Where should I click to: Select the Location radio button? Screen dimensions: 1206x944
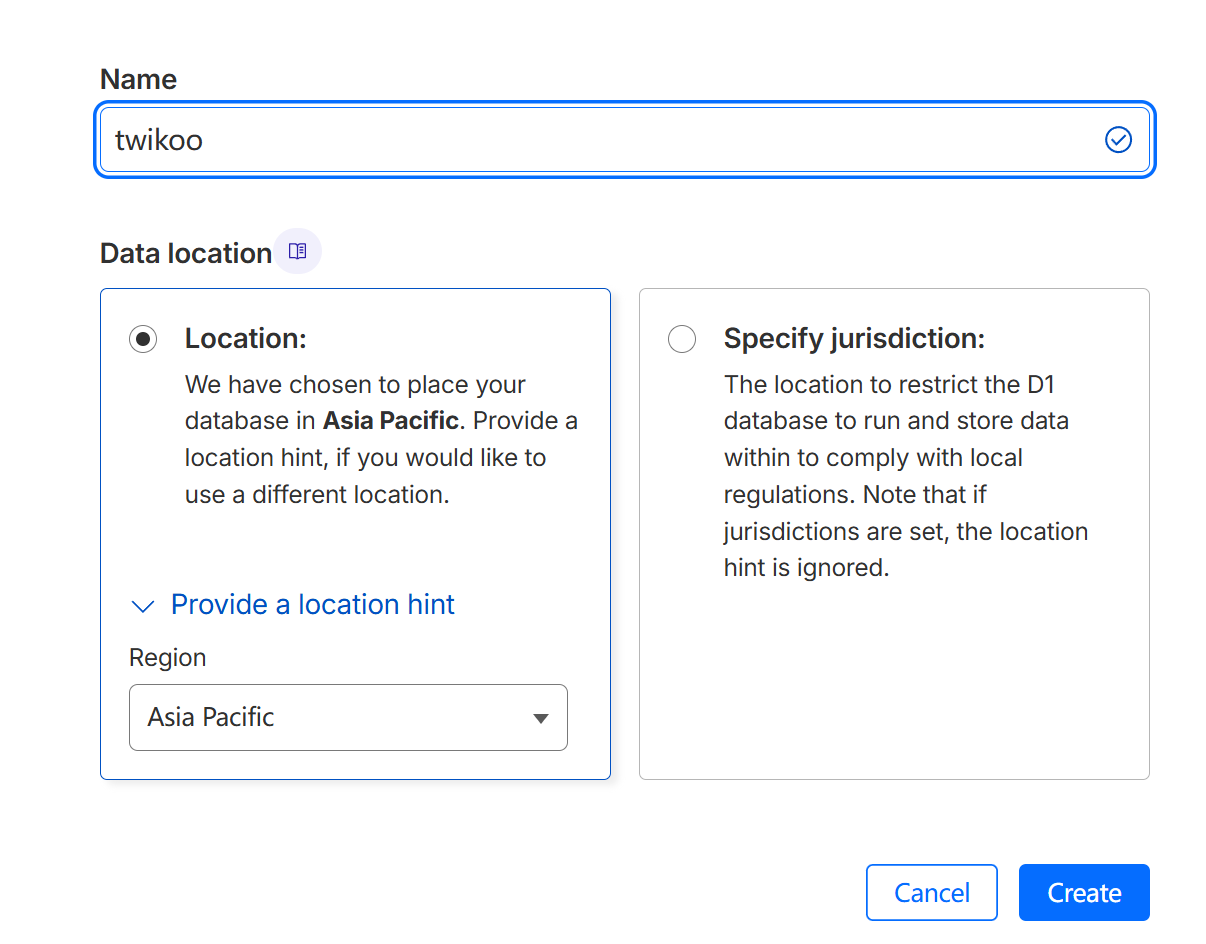143,339
